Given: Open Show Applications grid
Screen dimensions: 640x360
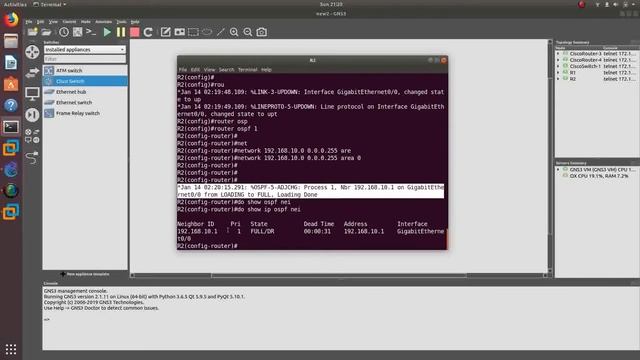Looking at the screenshot, I should click(11, 349).
